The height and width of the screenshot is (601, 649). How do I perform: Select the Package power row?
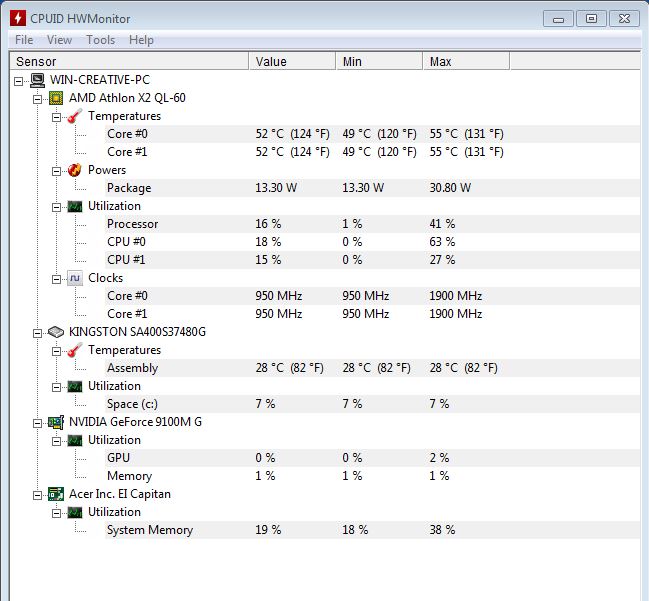[372, 188]
